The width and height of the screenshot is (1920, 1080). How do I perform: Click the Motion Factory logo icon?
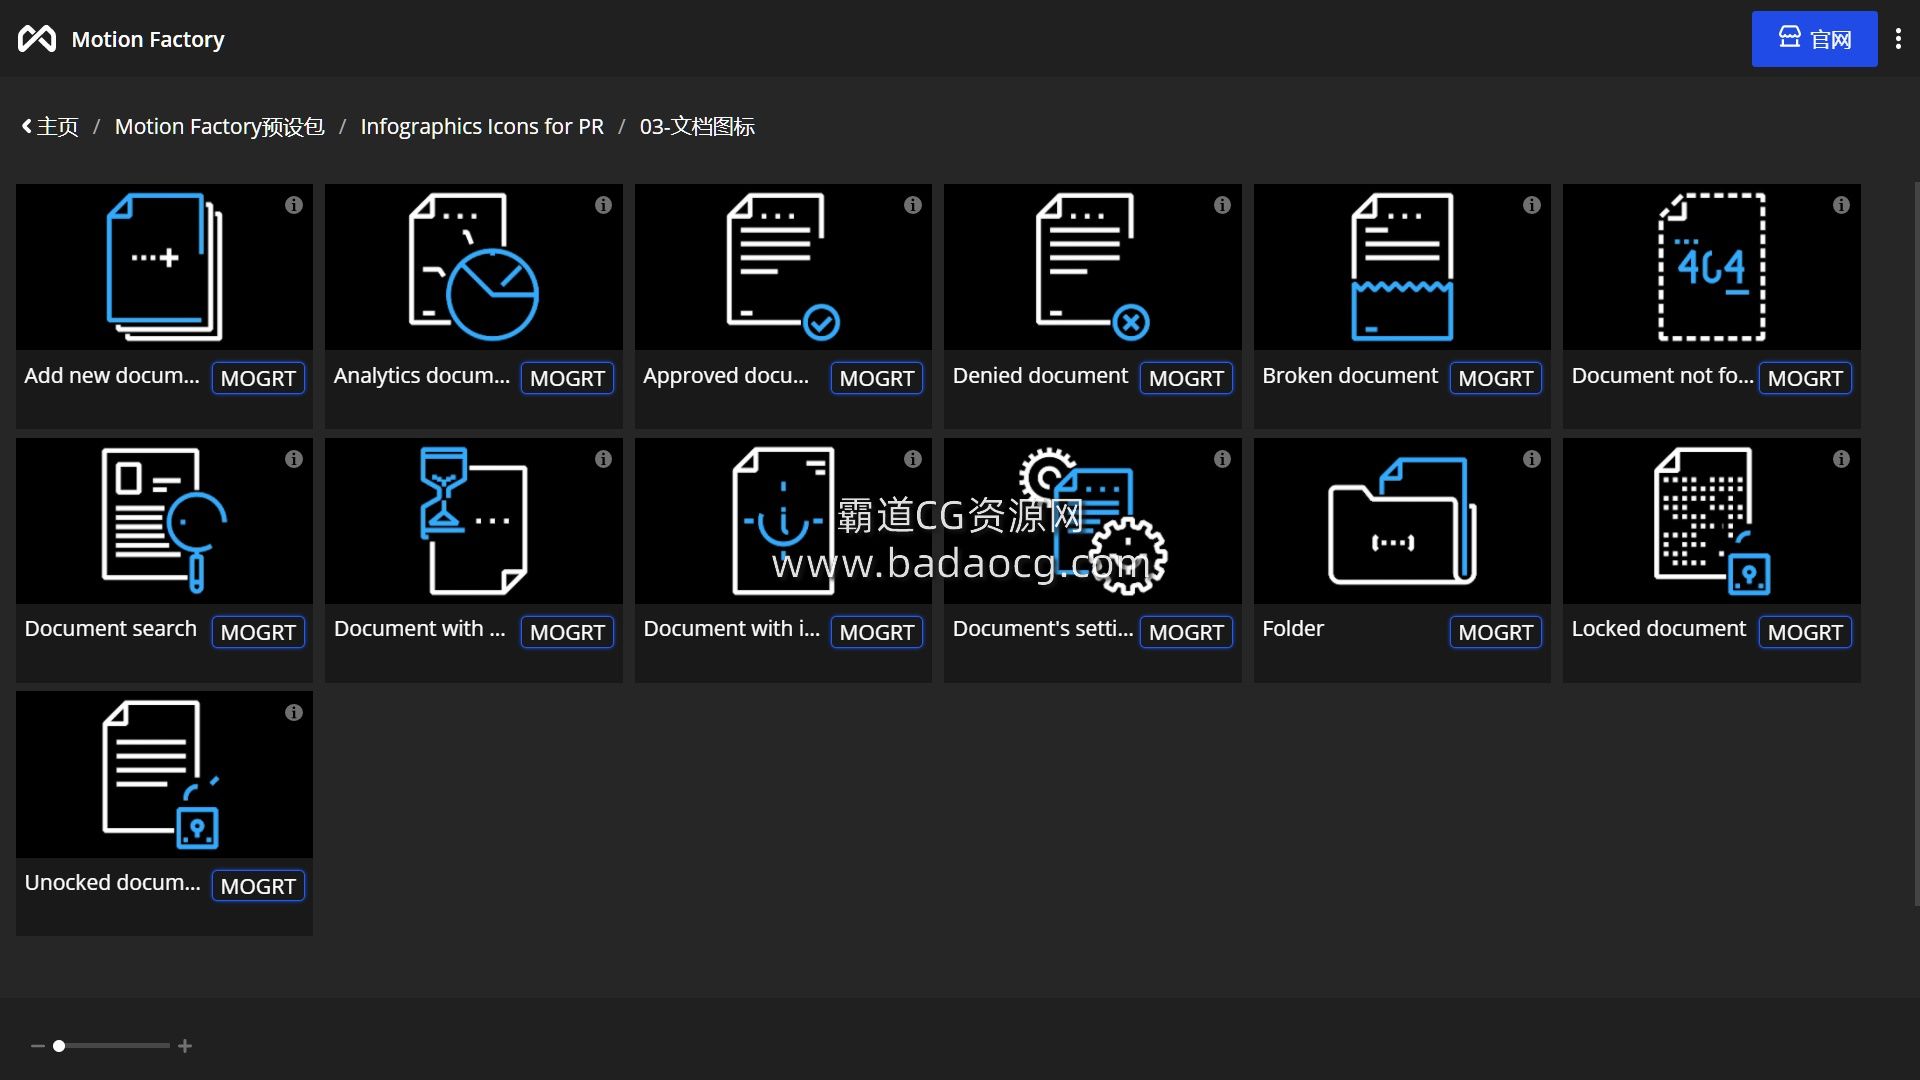coord(37,39)
